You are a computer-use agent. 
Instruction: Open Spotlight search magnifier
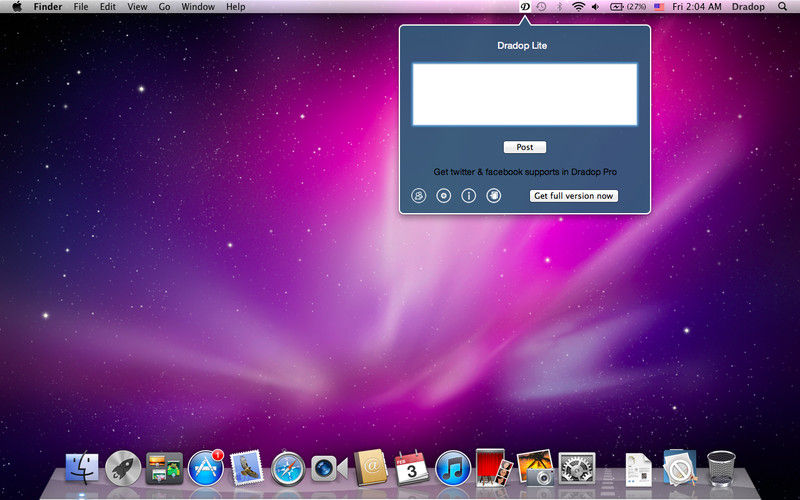[782, 7]
